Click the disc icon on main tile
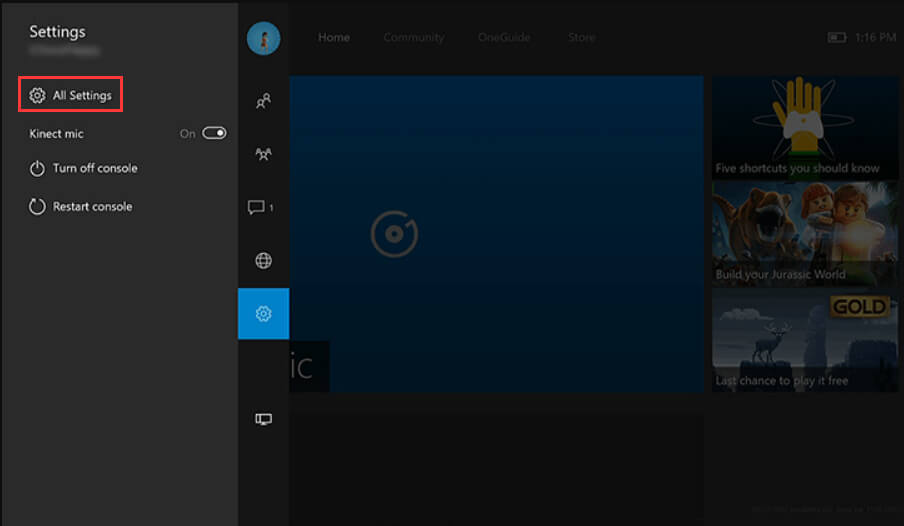The width and height of the screenshot is (904, 526). point(394,234)
